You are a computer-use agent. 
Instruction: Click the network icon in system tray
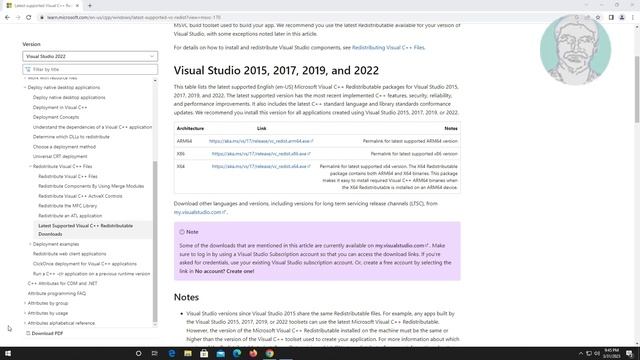pos(589,353)
